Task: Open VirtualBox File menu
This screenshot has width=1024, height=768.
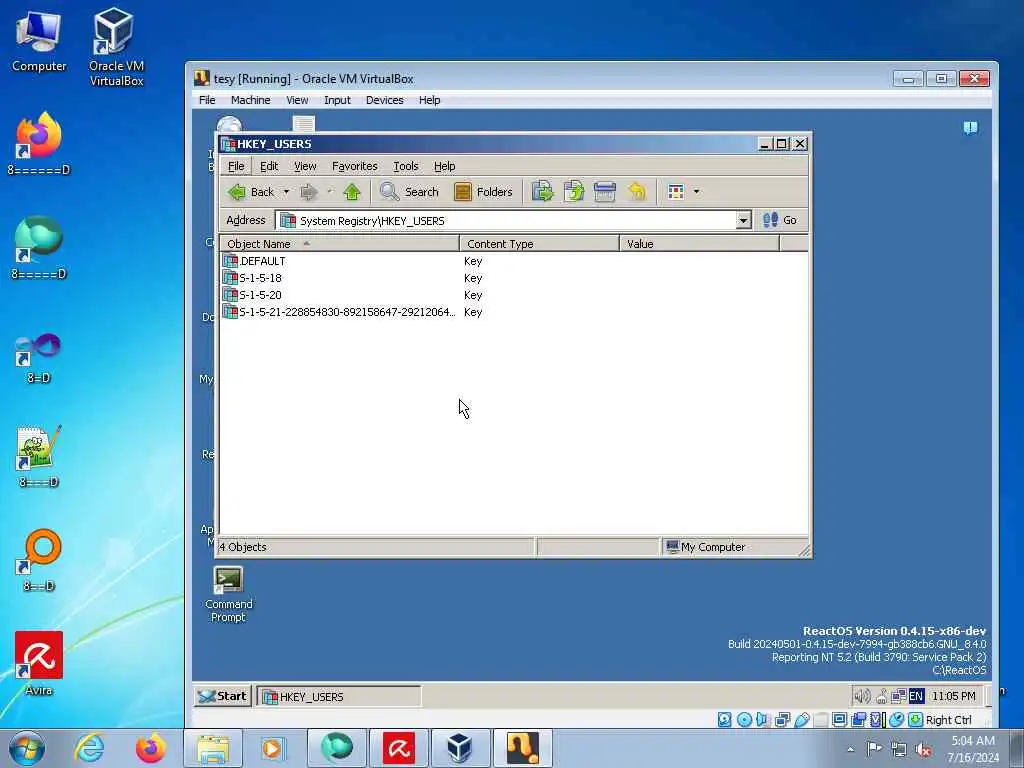Action: point(207,100)
